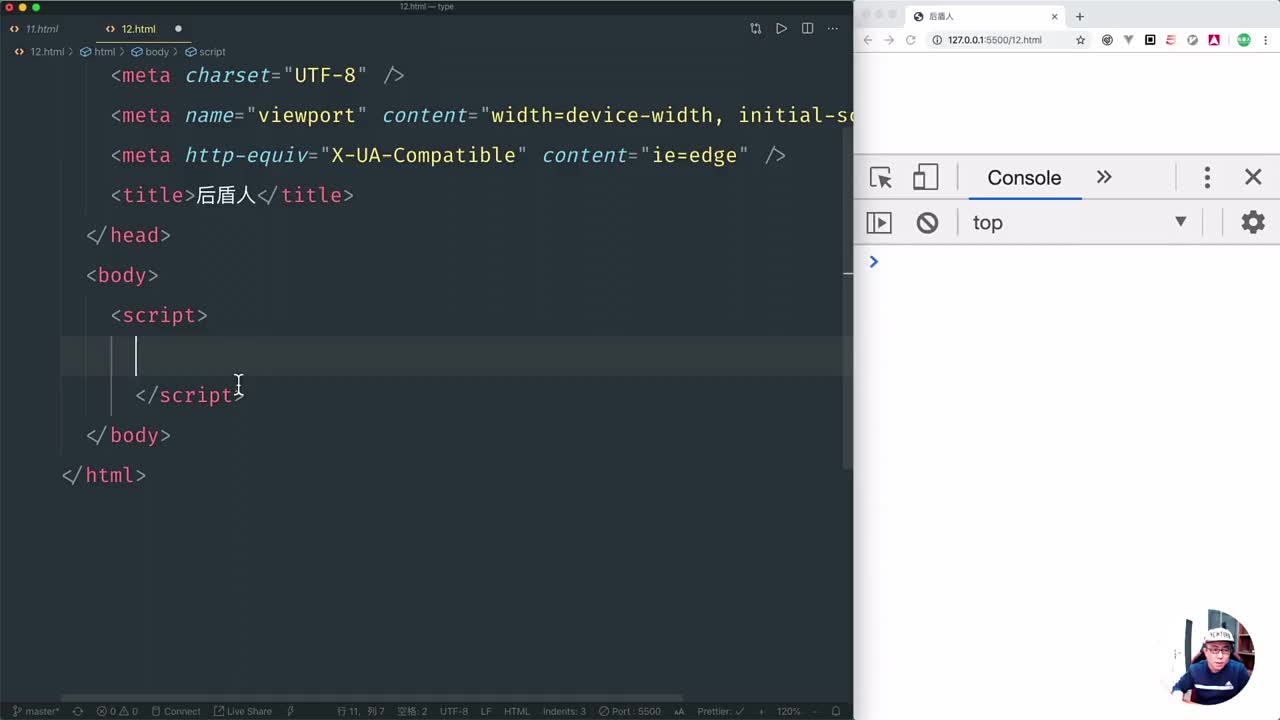Click the spiral Chrome extension icon
The height and width of the screenshot is (720, 1280).
[1107, 40]
